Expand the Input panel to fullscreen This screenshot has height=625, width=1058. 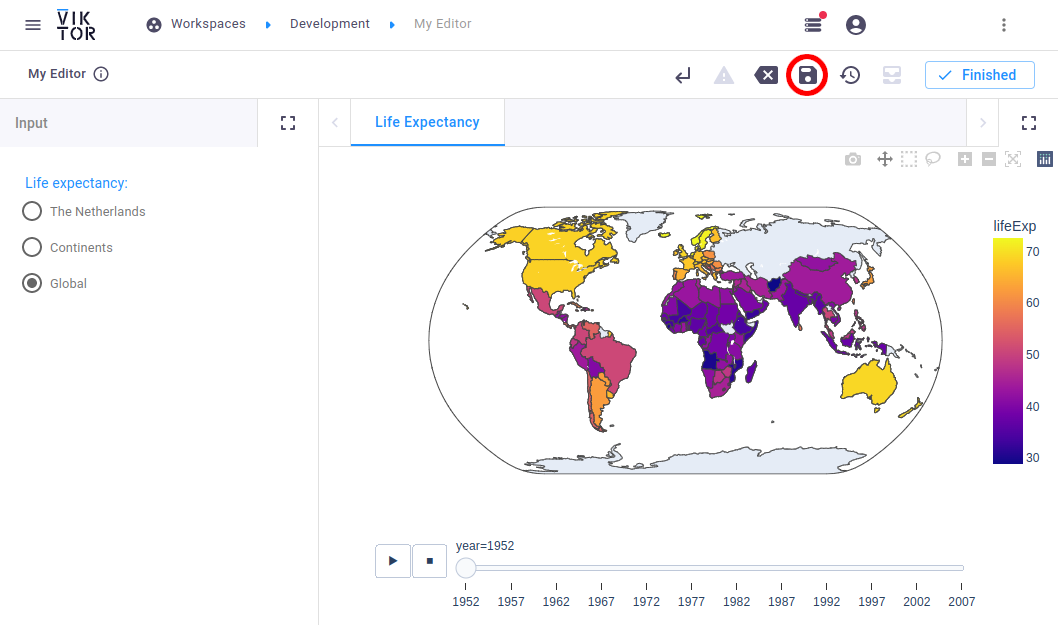[288, 123]
